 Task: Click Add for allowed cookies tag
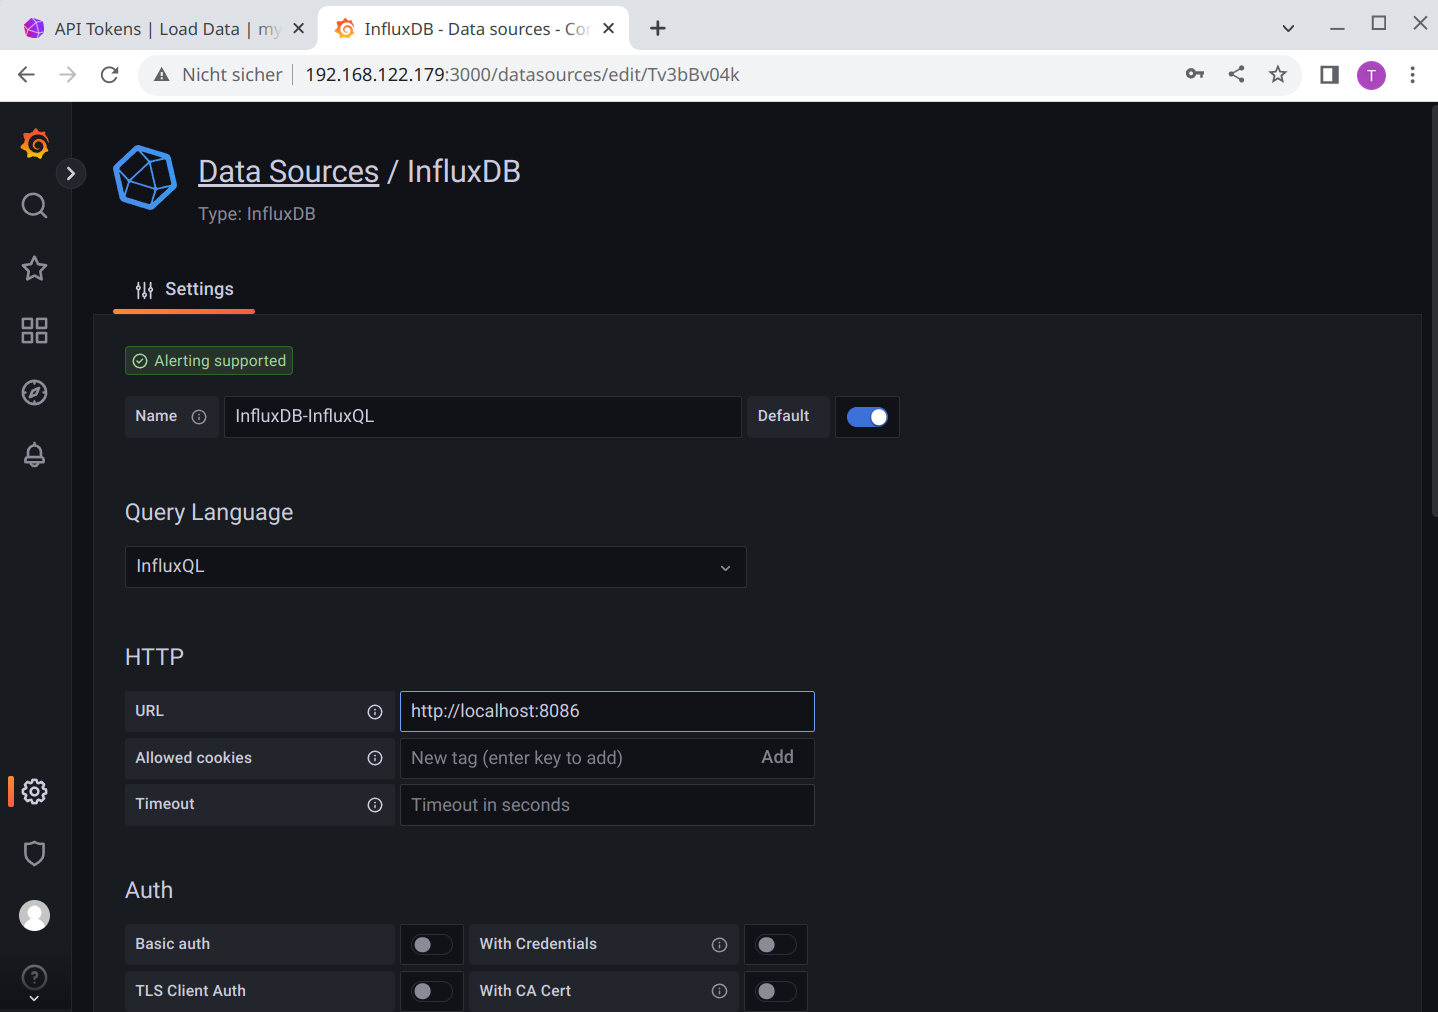click(x=777, y=757)
